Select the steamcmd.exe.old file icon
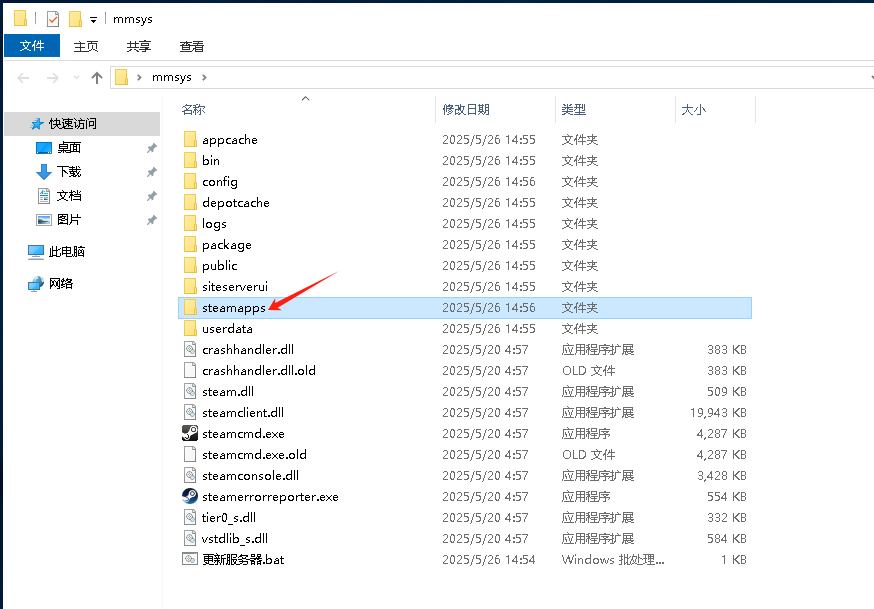Screen dimensions: 874x609 click(x=190, y=455)
